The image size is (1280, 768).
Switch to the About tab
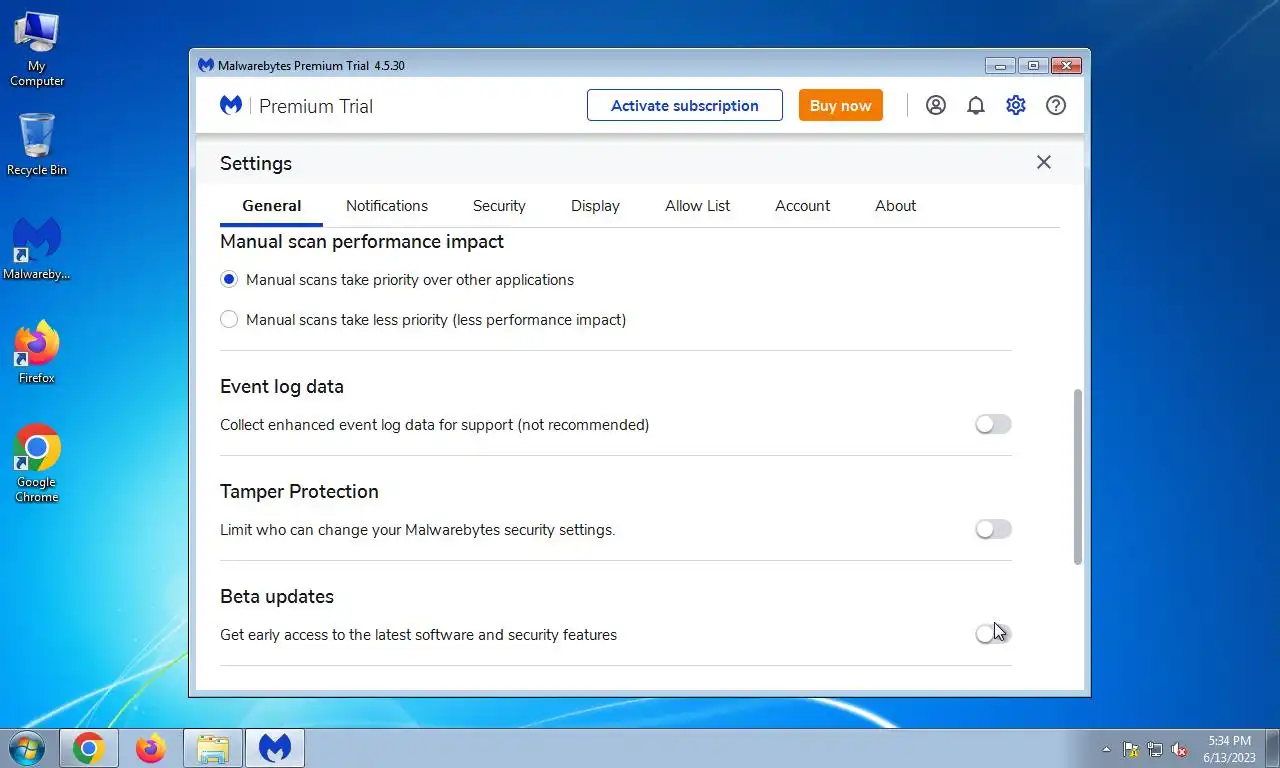[x=895, y=206]
